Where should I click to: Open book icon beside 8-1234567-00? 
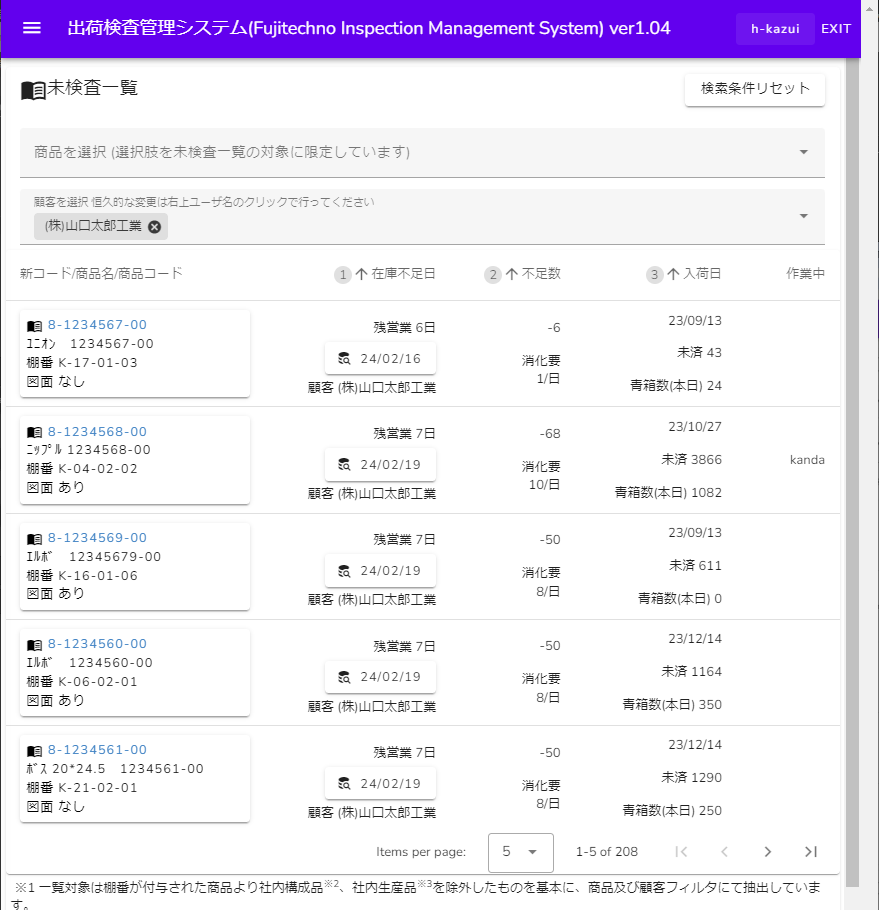[35, 326]
